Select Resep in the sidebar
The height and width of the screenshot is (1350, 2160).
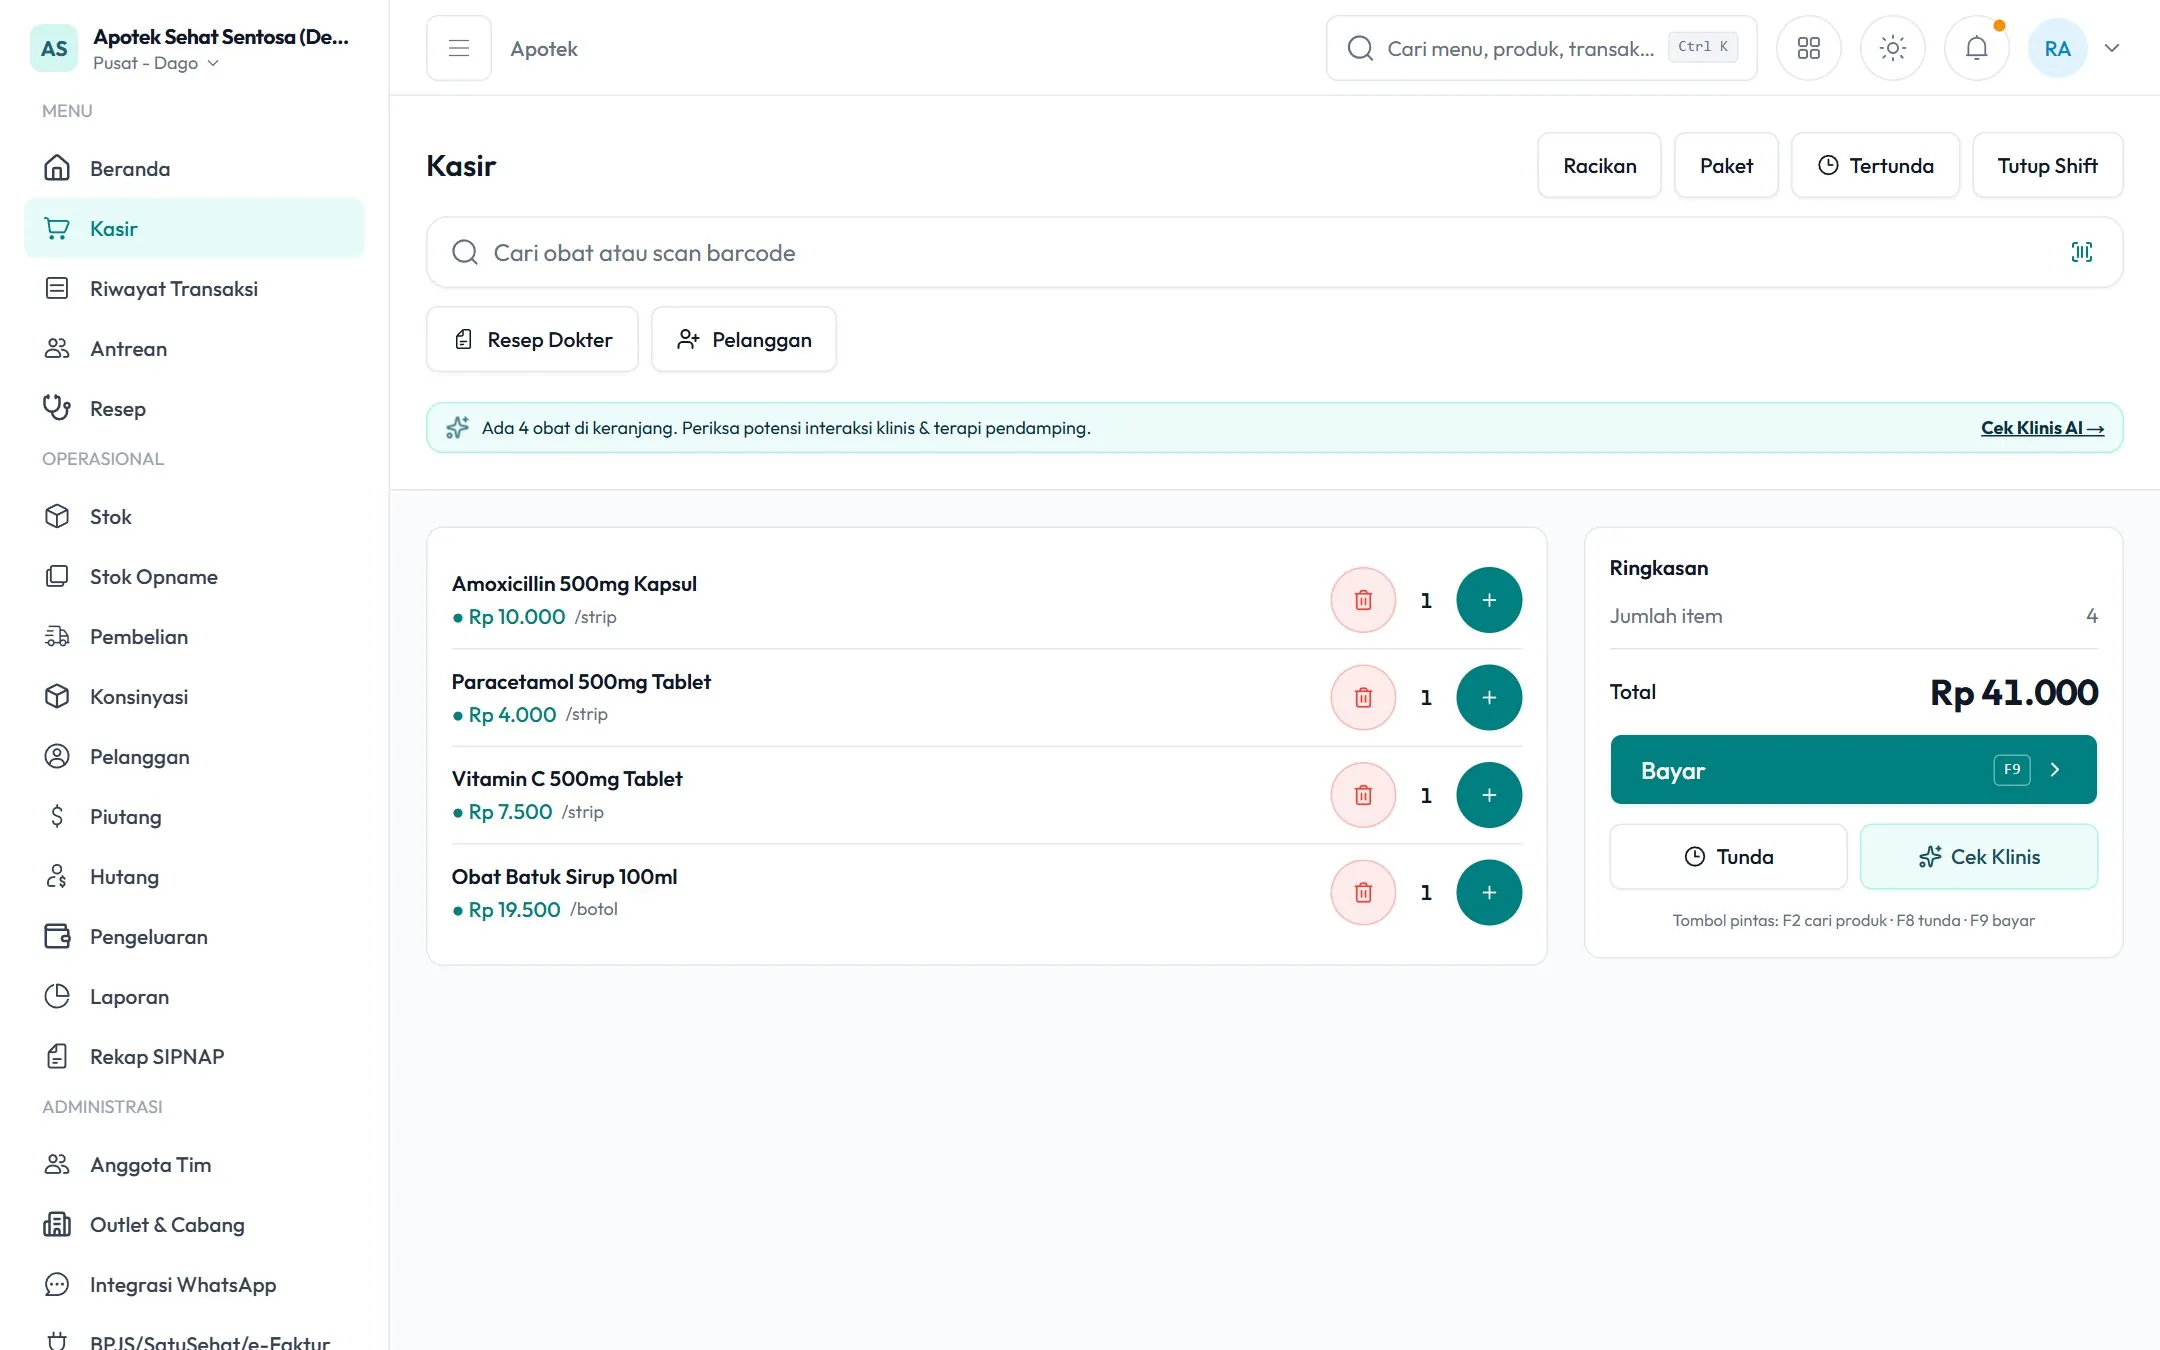tap(194, 408)
